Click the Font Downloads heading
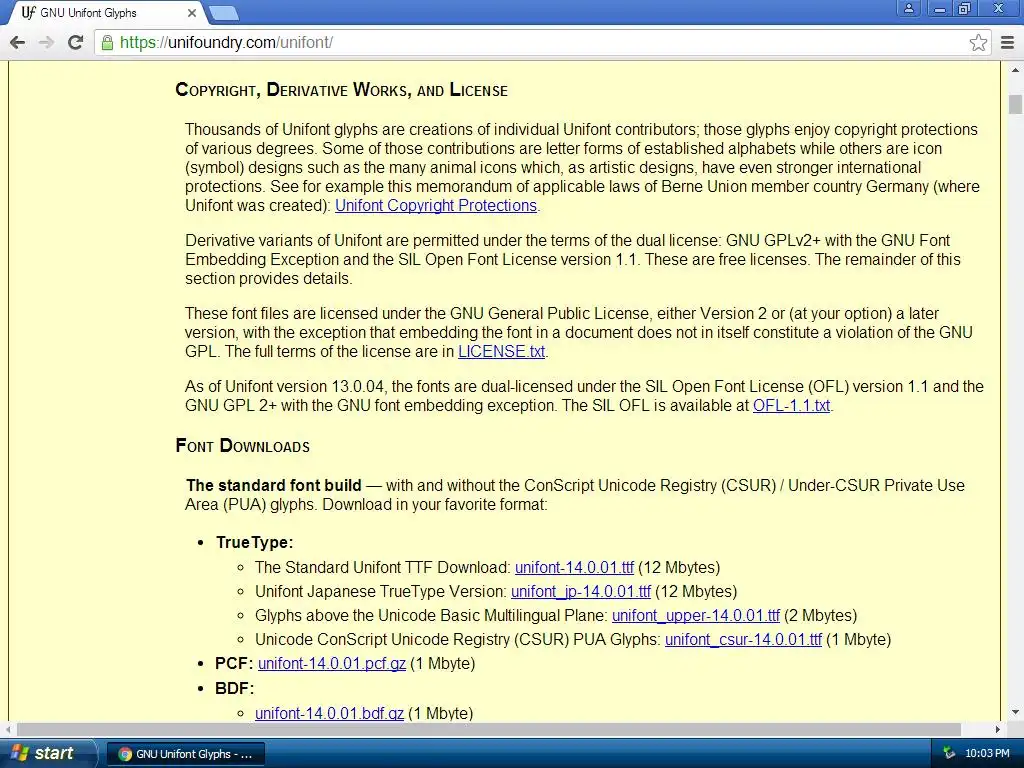1024x768 pixels. click(x=242, y=446)
